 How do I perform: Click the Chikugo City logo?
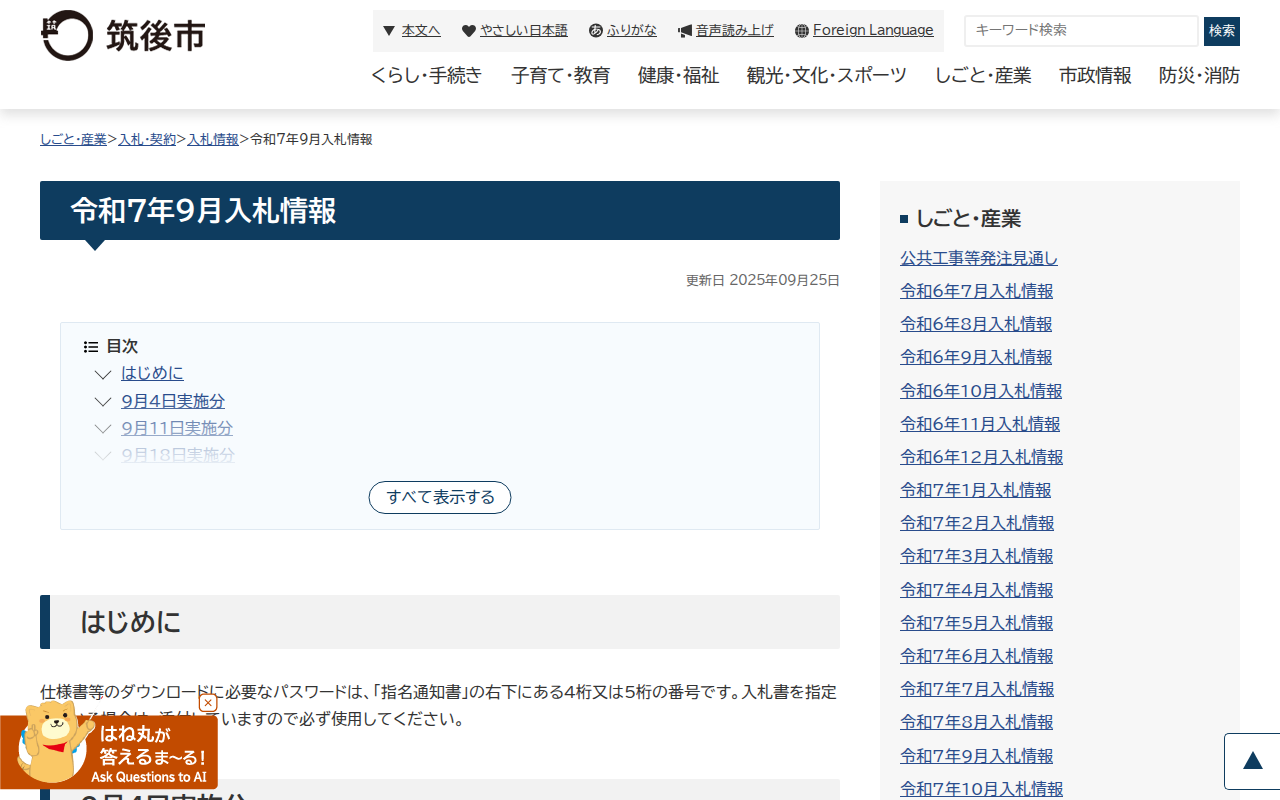[x=123, y=36]
